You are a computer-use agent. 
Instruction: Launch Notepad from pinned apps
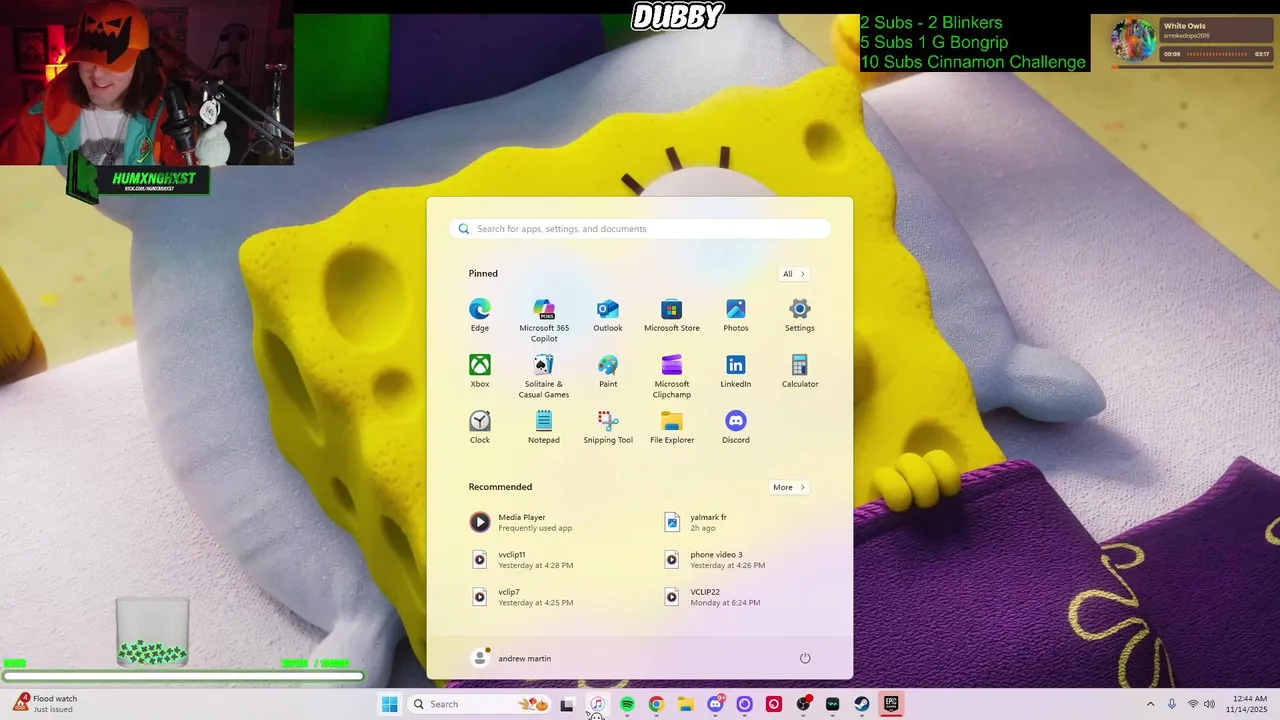pyautogui.click(x=544, y=427)
